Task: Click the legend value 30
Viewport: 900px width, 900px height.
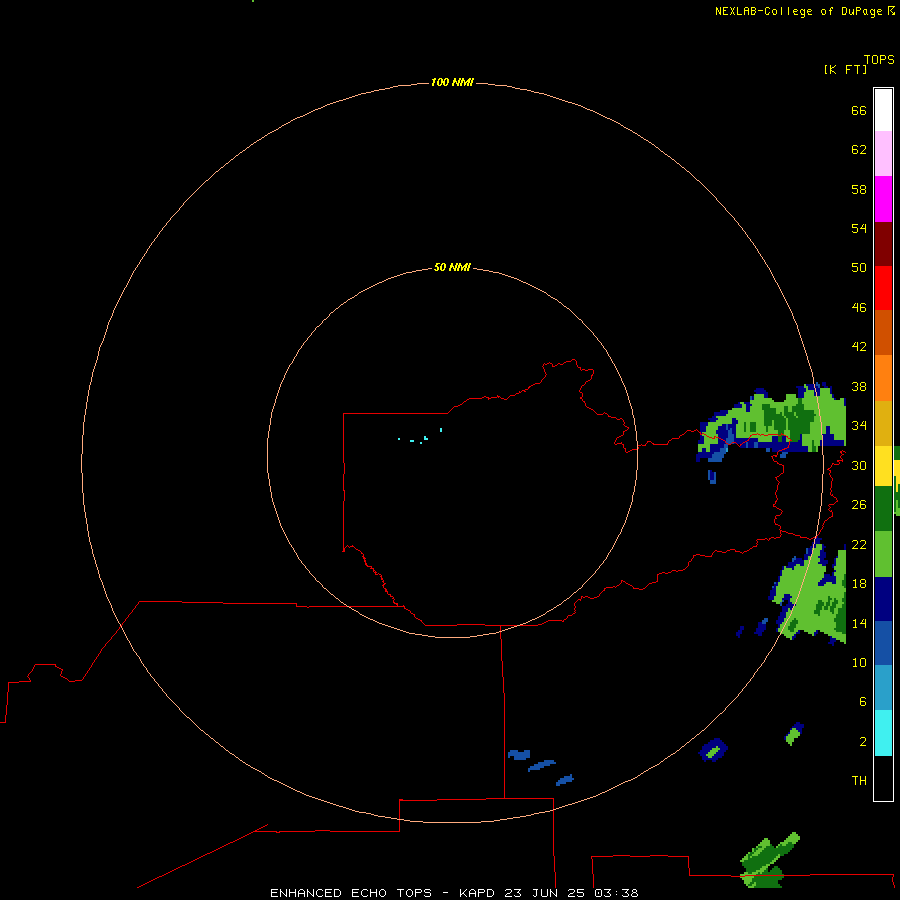Action: 859,465
